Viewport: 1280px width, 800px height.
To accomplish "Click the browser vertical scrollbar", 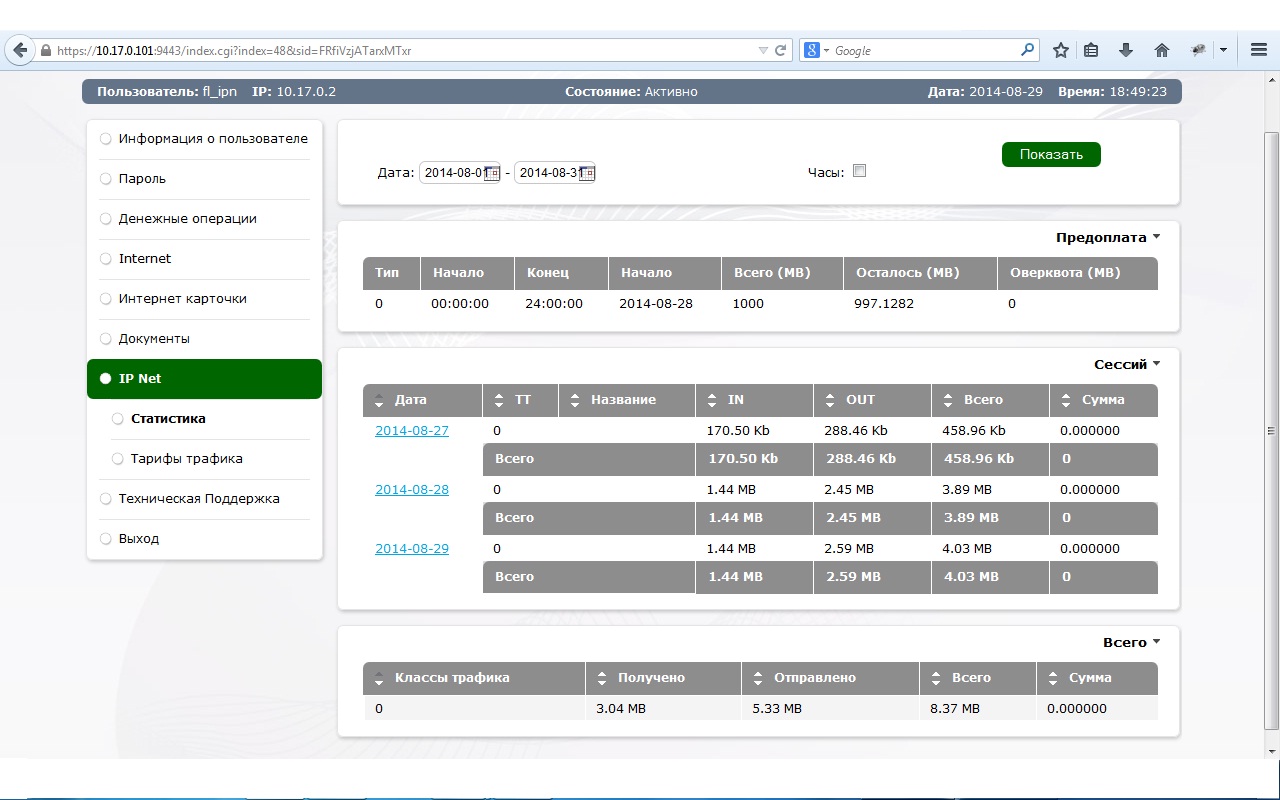I will coord(1271,430).
